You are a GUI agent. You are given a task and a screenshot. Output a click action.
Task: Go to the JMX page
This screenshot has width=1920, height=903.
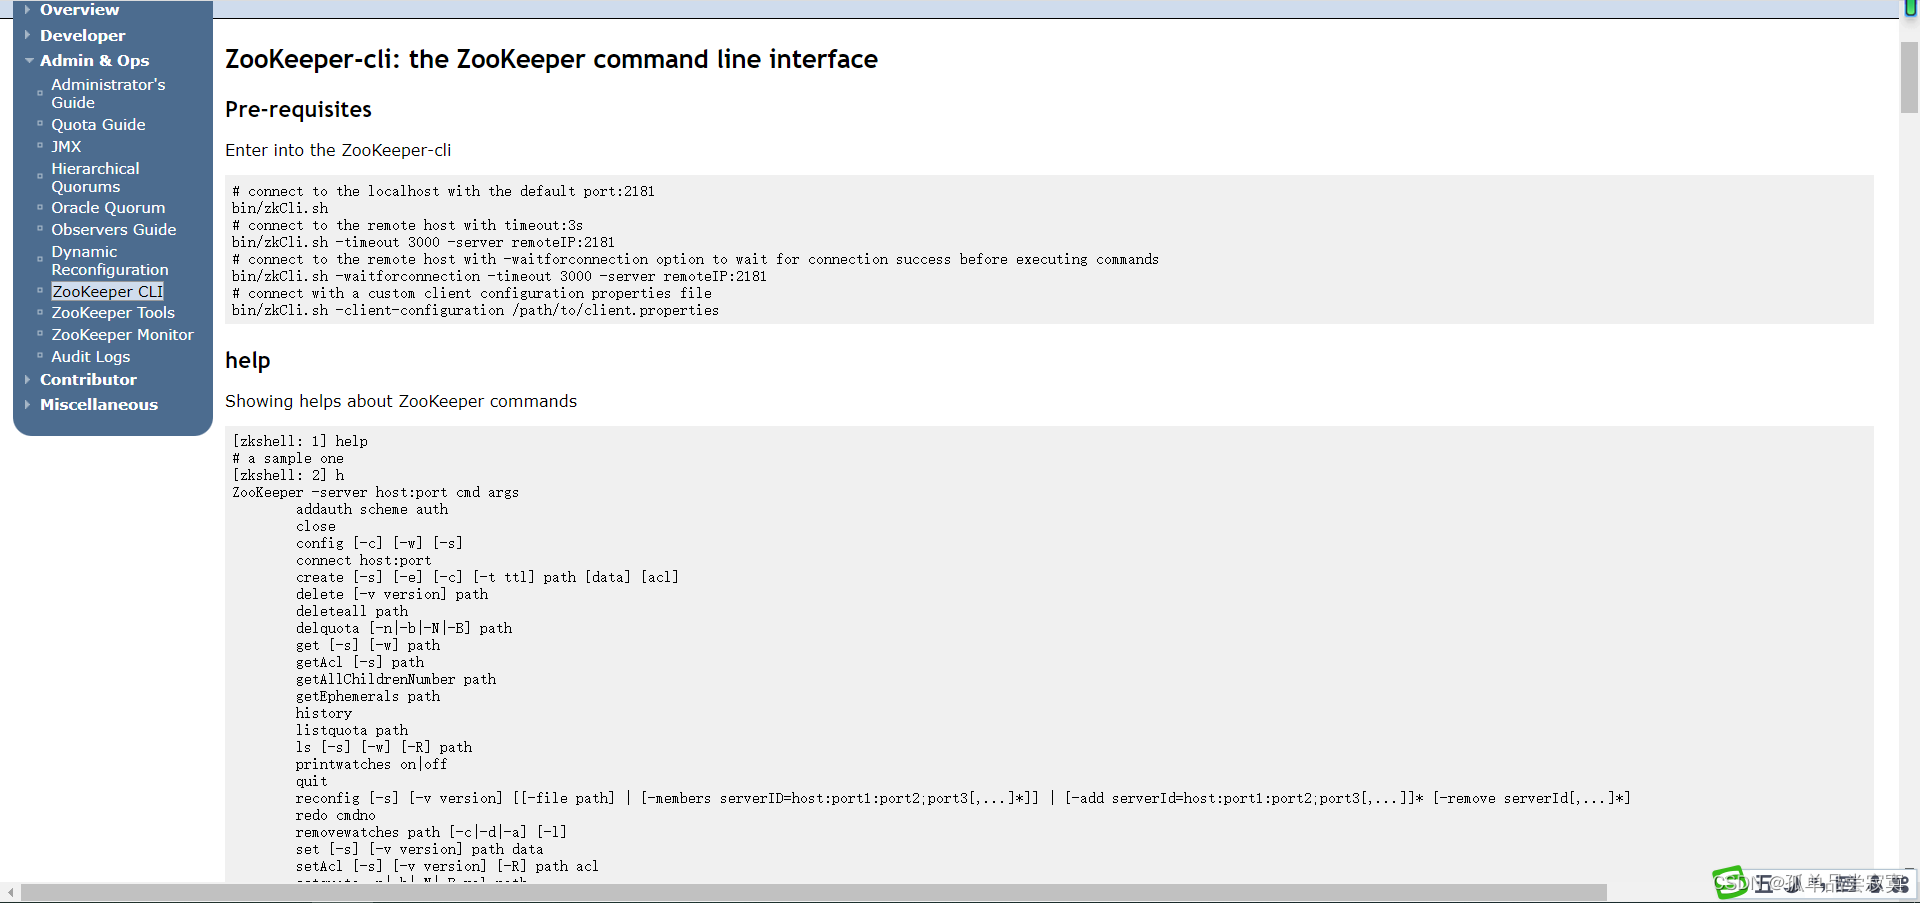point(66,146)
